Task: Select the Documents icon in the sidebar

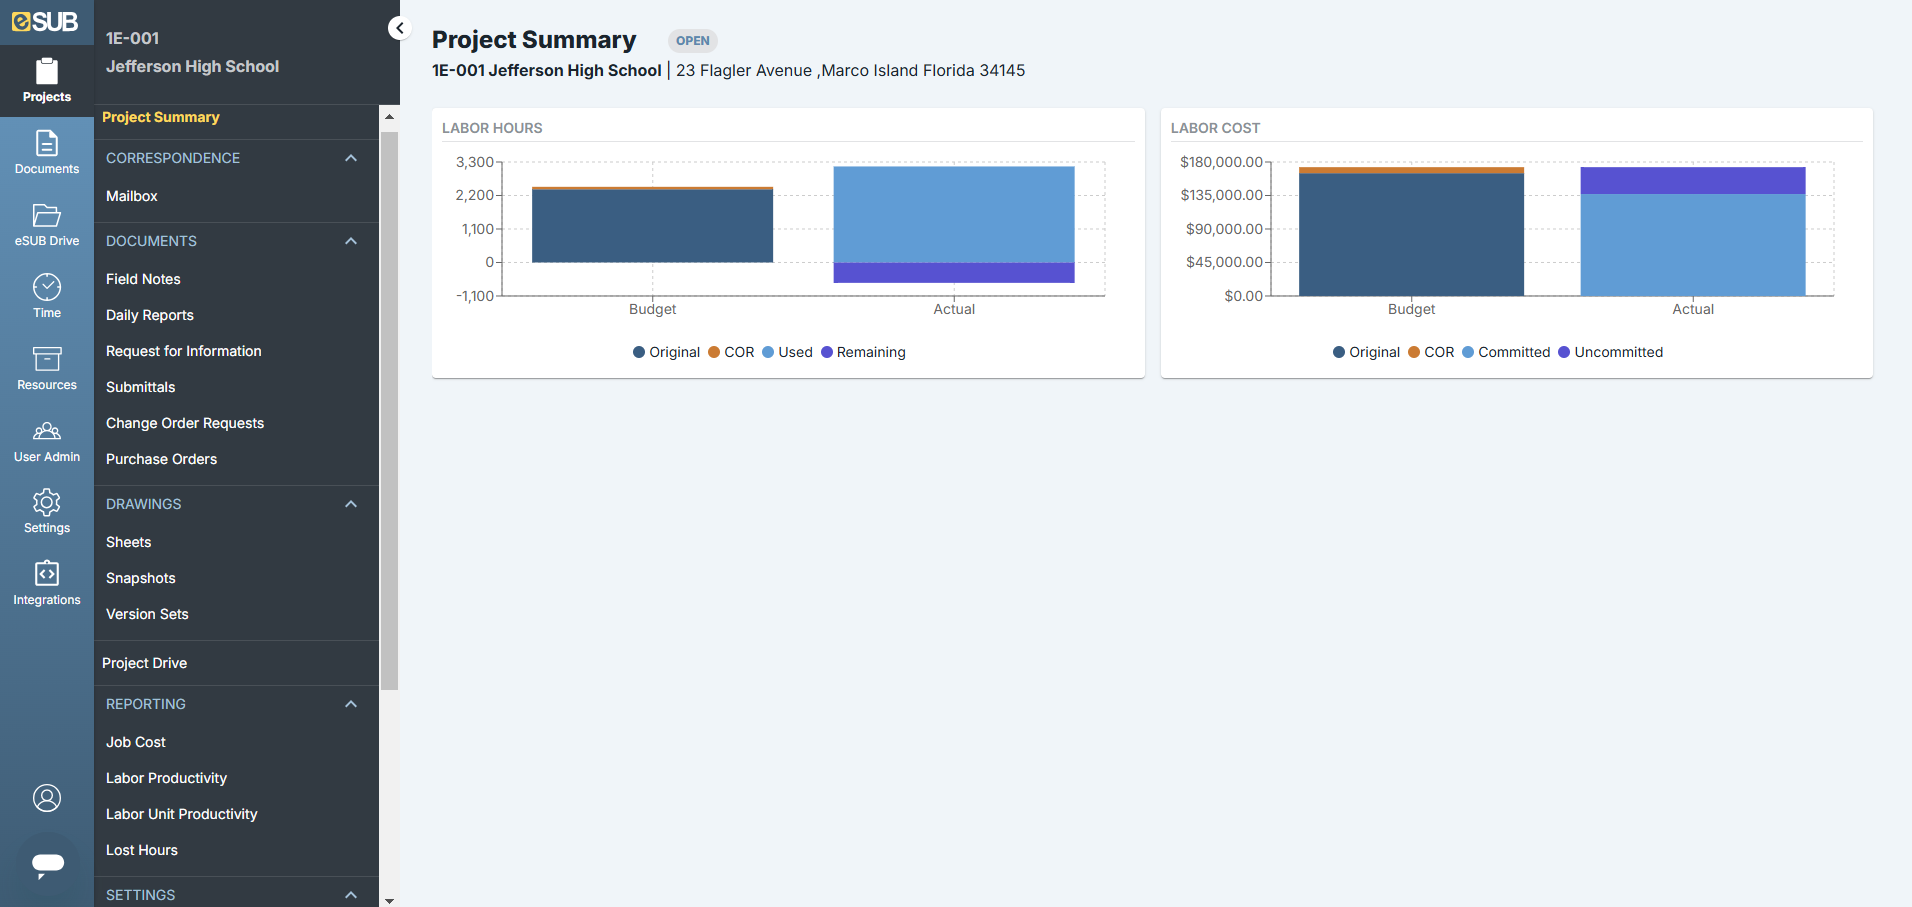Action: point(46,152)
